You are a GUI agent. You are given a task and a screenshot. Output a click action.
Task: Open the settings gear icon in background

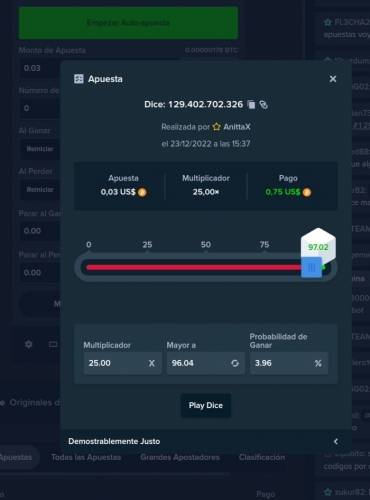tap(29, 344)
